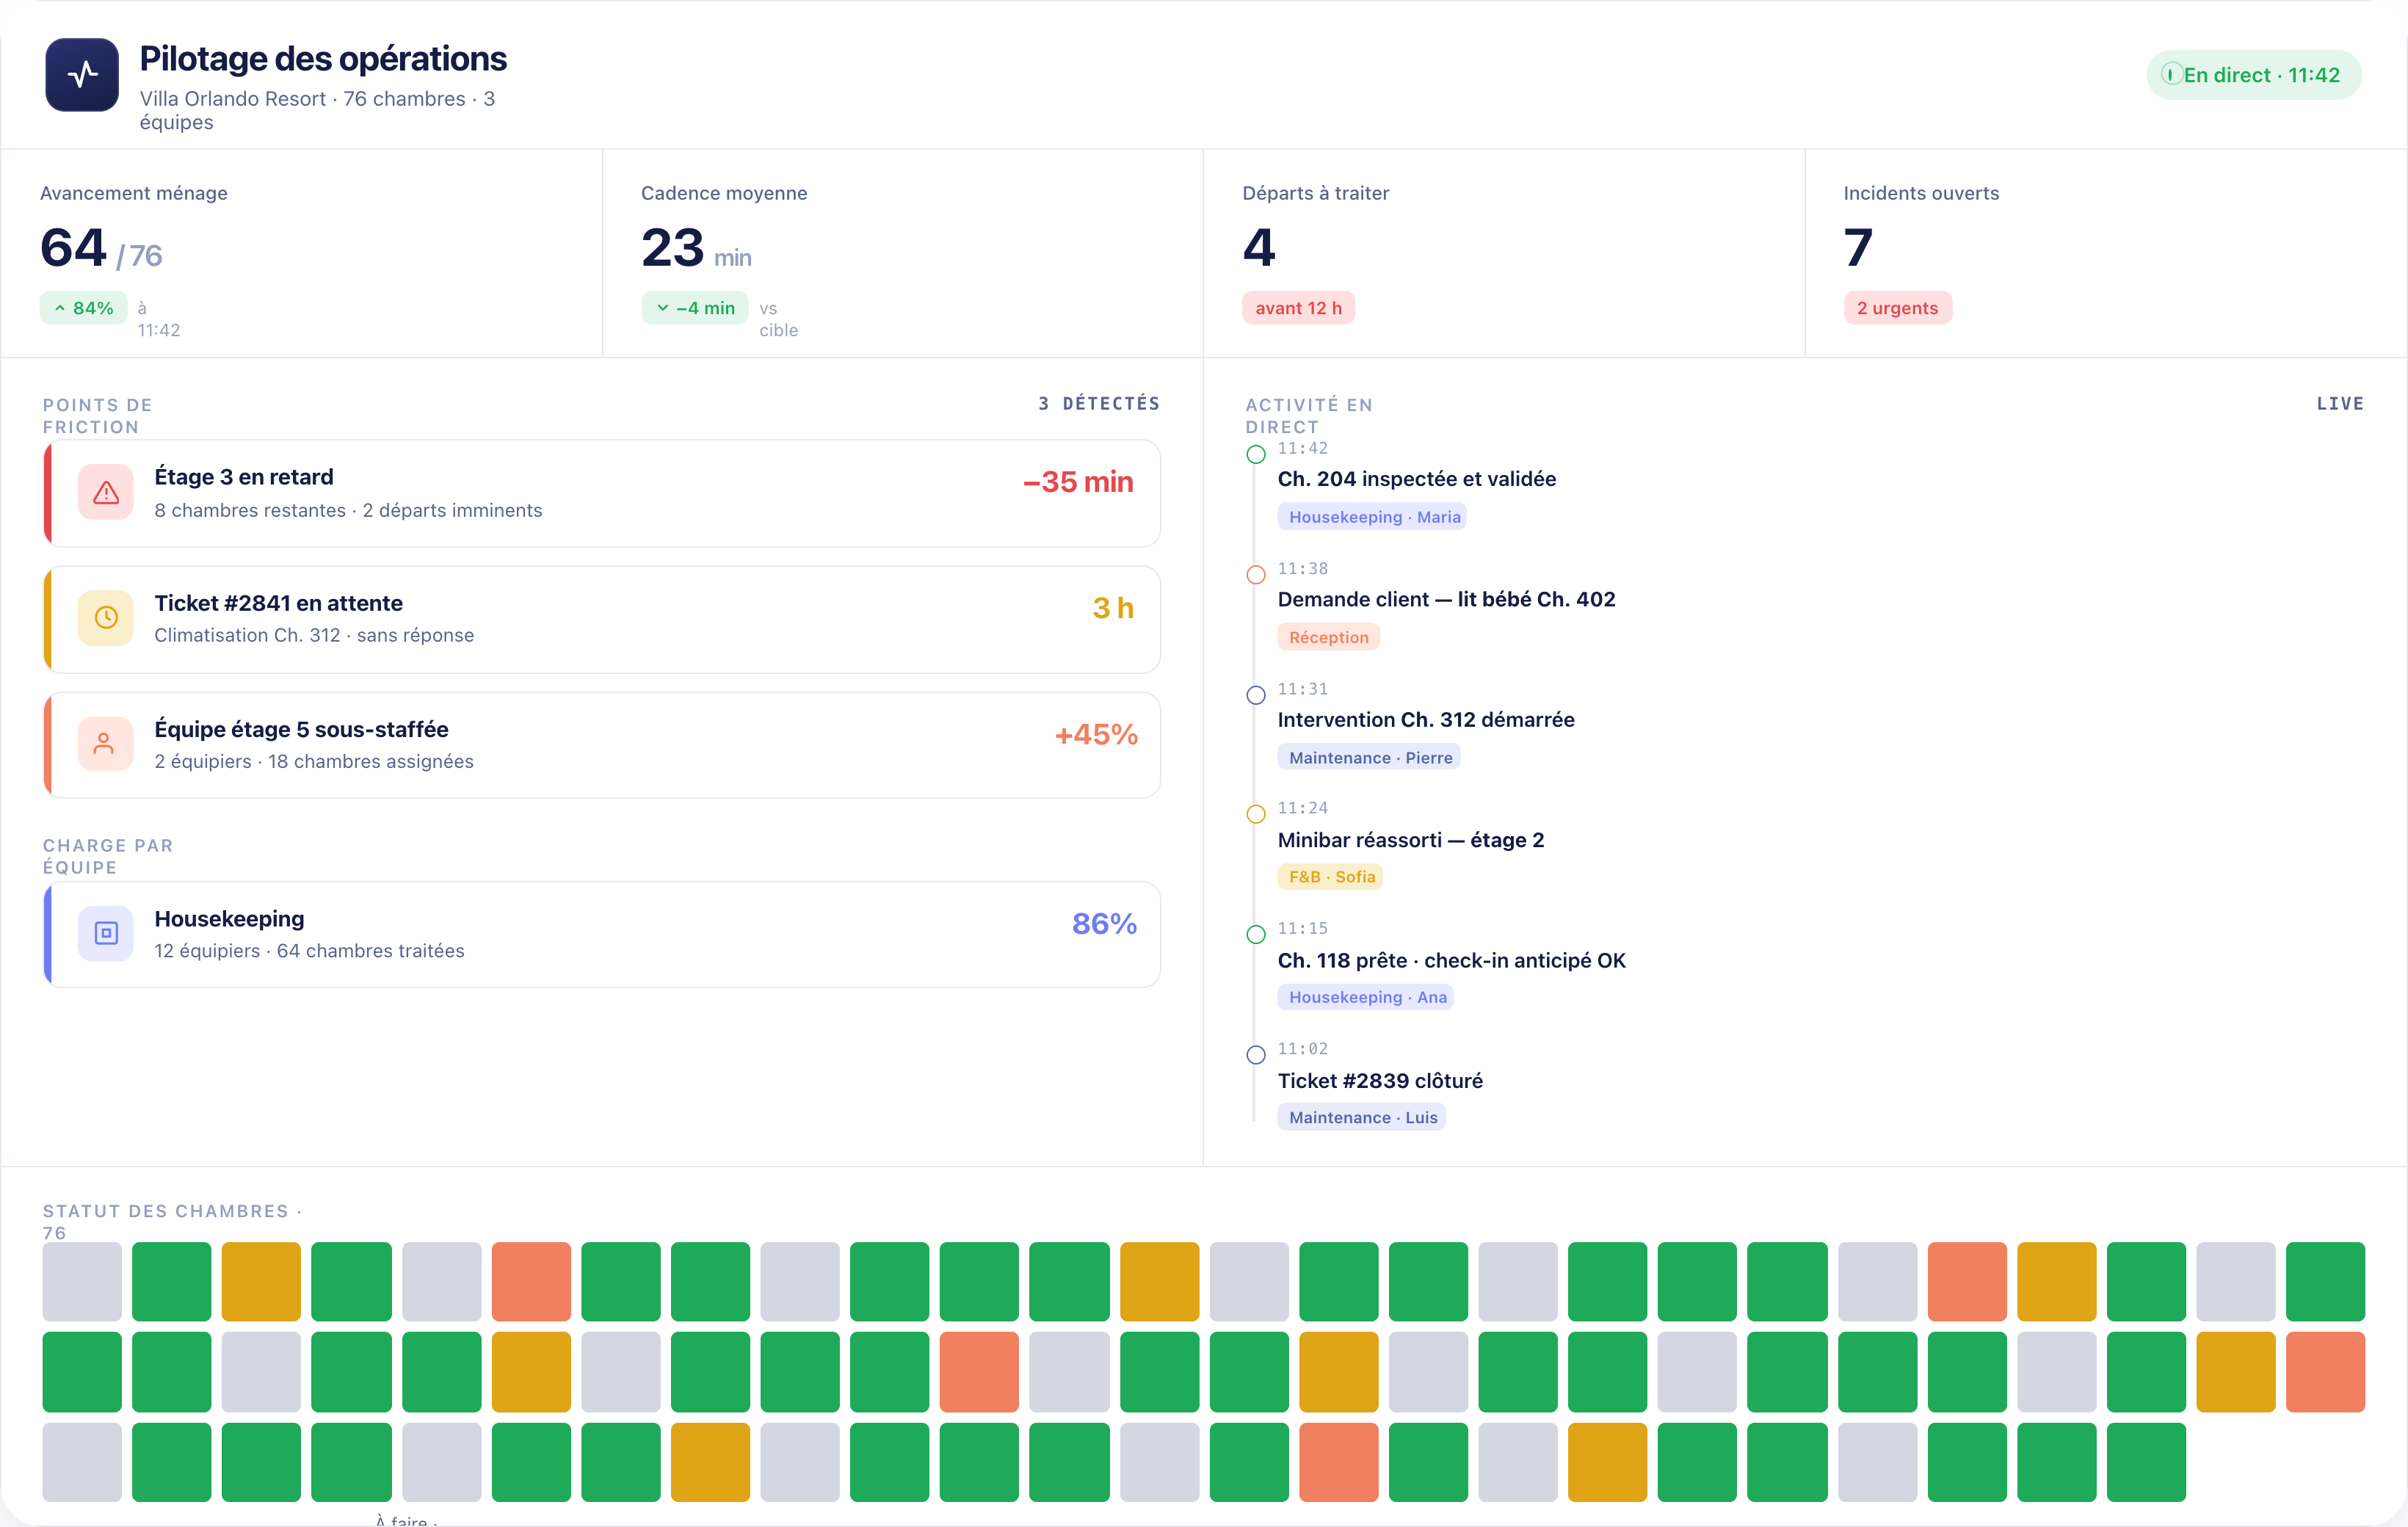Click the Cadence moyenne 23 min value
Screen dimensions: 2408x1527
point(696,248)
